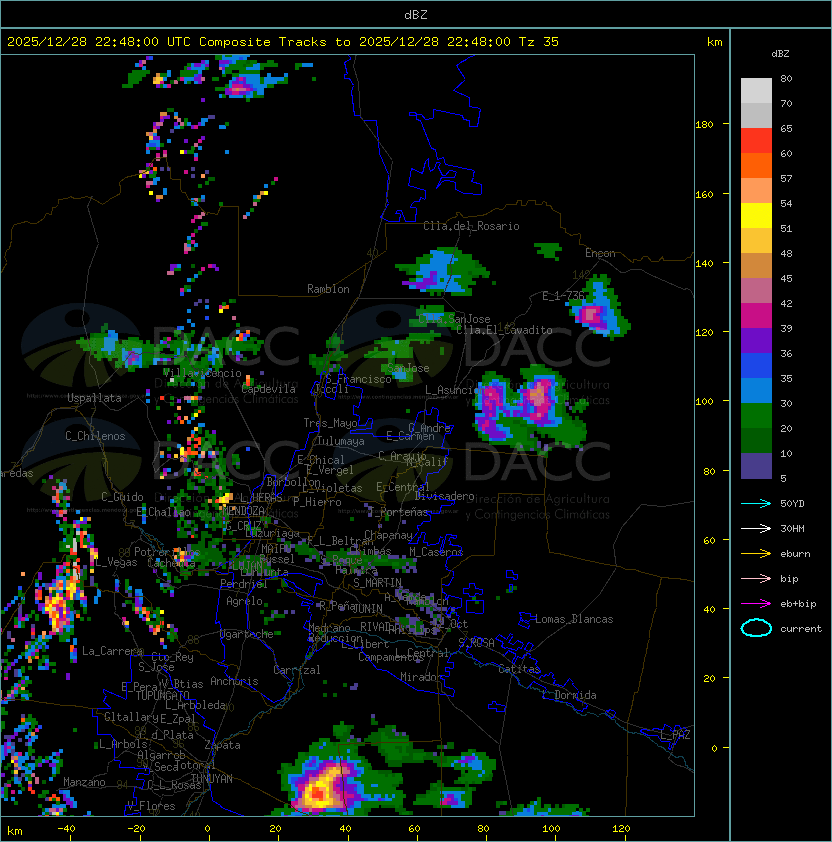Image resolution: width=832 pixels, height=842 pixels.
Task: Click the Uspallata map label
Action: pos(94,398)
